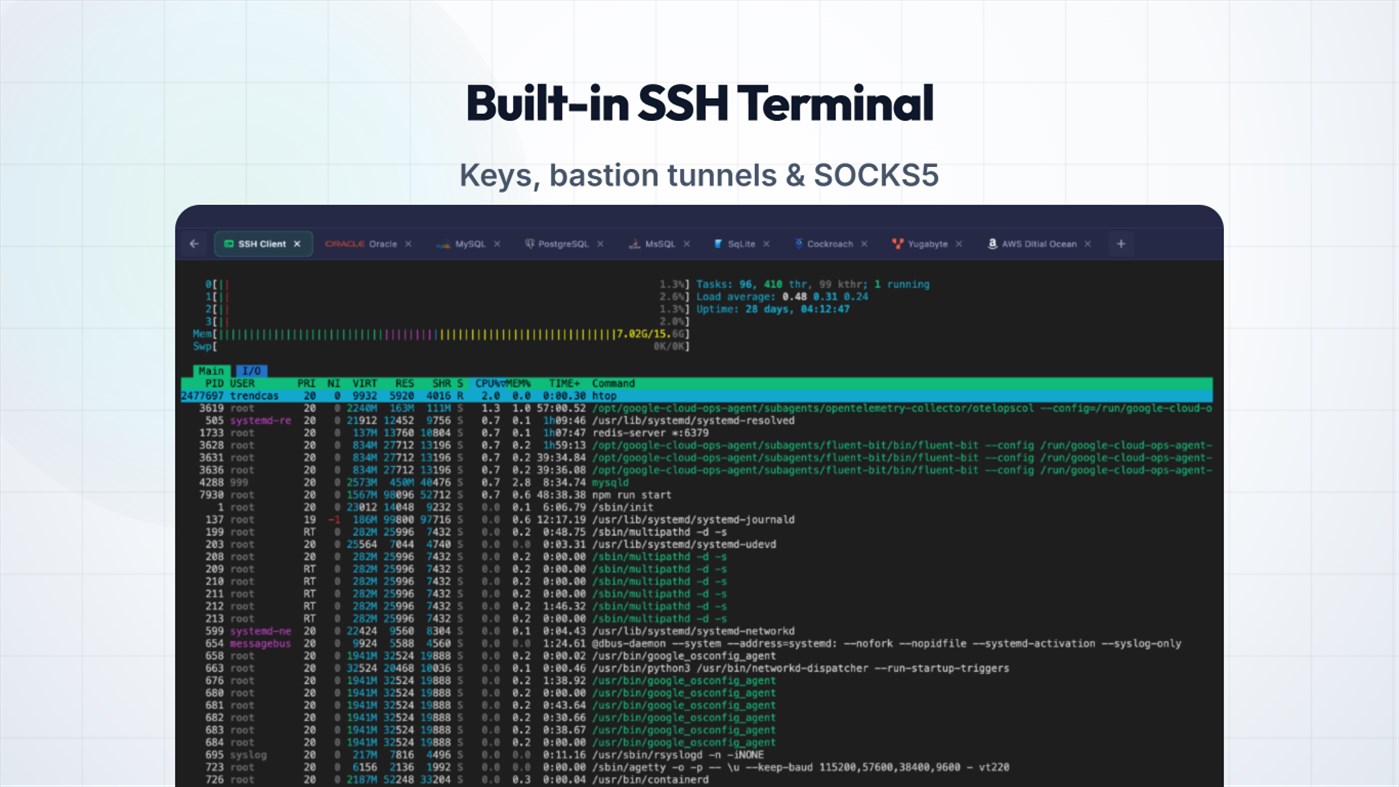Close the MsSQL tab

coord(687,244)
